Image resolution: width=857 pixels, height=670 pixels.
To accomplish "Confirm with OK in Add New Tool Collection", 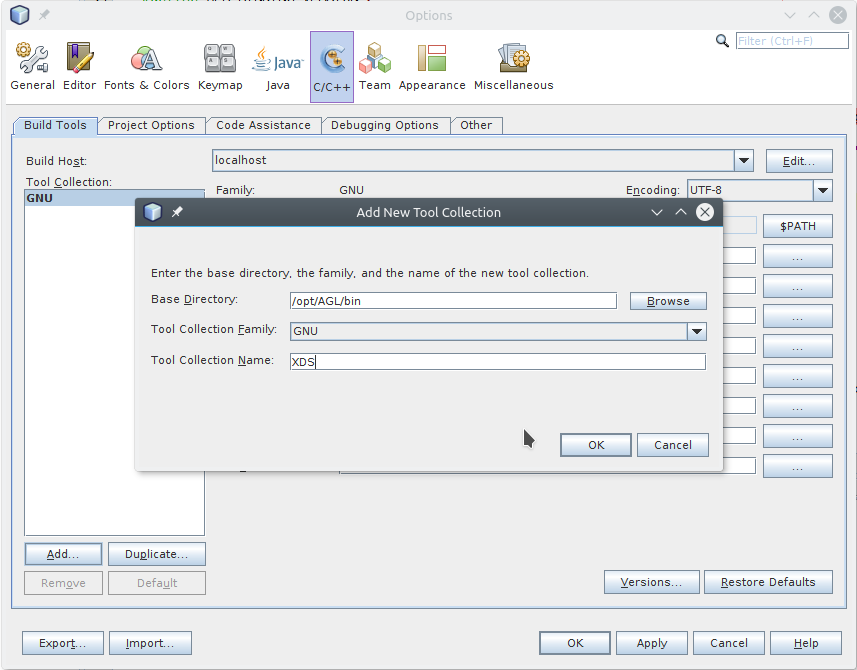I will tap(596, 445).
